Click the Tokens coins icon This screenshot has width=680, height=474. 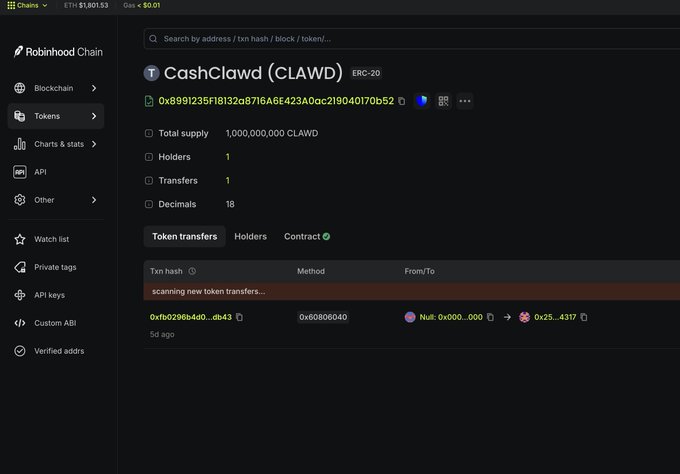(20, 116)
